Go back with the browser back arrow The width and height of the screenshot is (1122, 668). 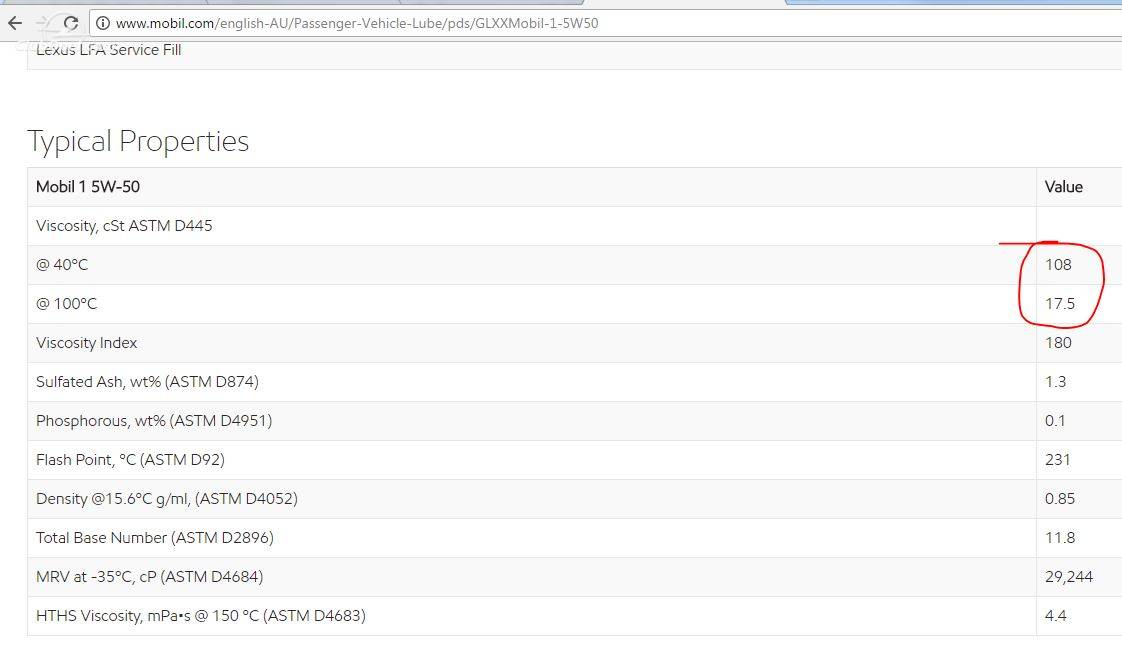click(15, 23)
